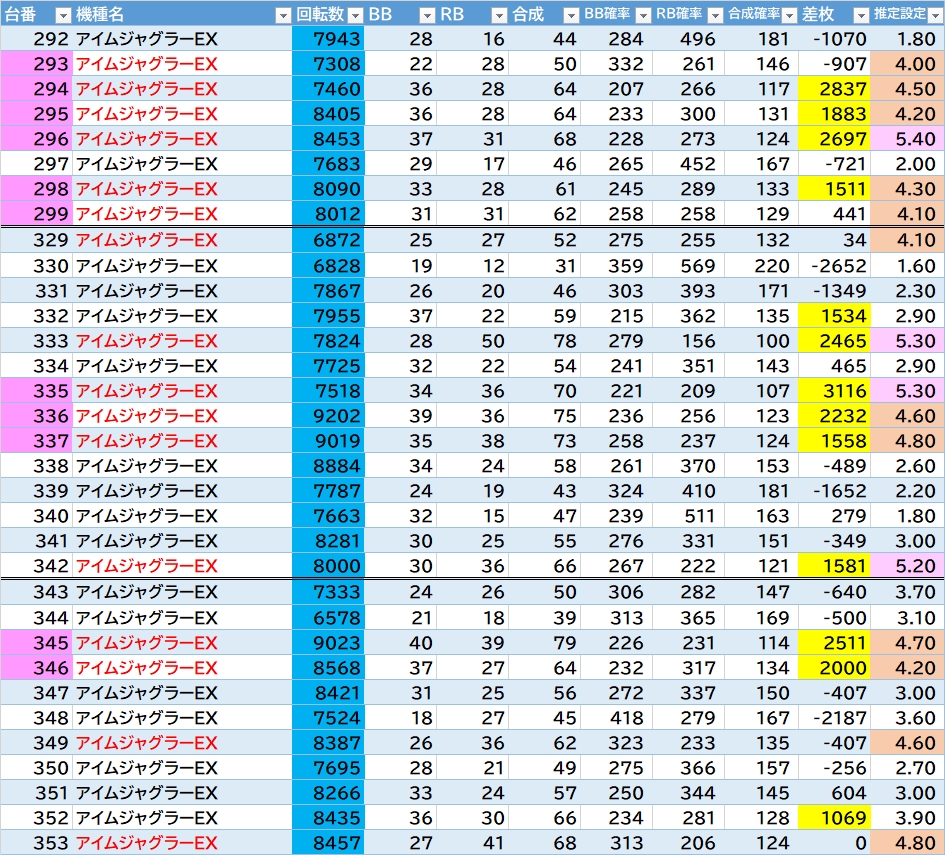Select difference cell -2187
The height and width of the screenshot is (855, 945).
pyautogui.click(x=834, y=718)
